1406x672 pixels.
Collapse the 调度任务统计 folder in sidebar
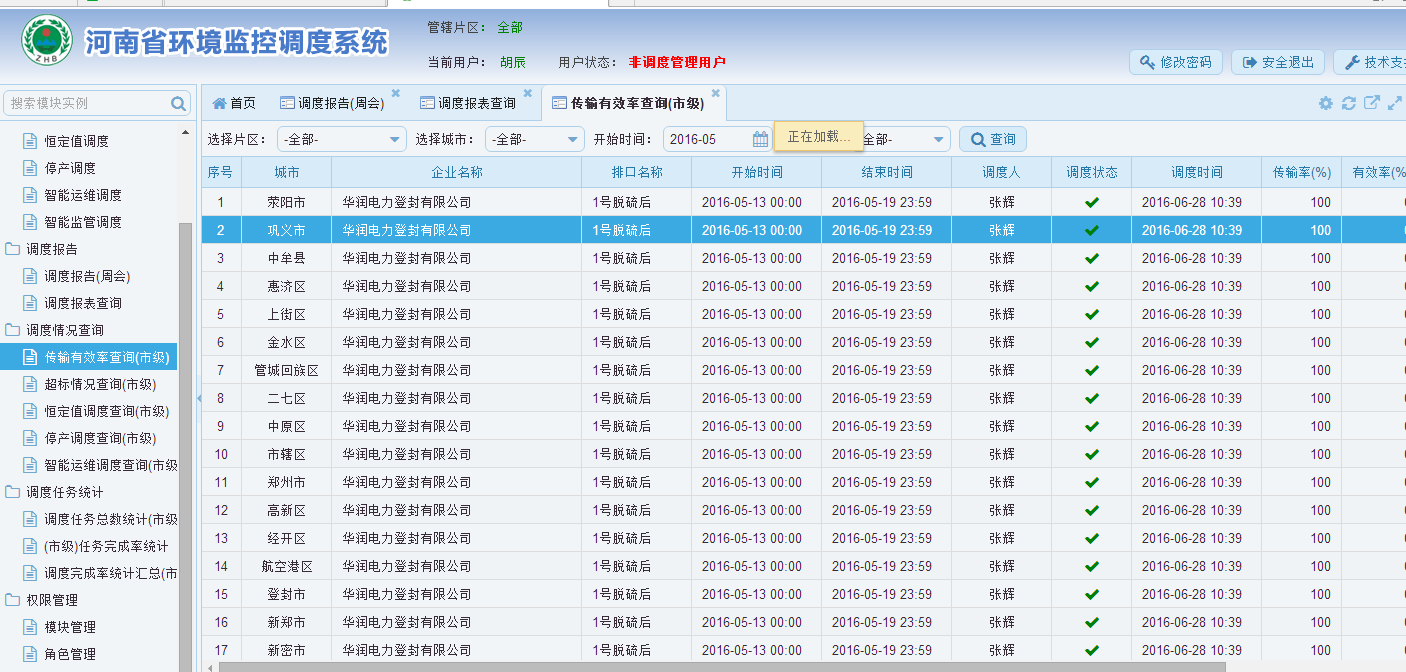pyautogui.click(x=13, y=492)
